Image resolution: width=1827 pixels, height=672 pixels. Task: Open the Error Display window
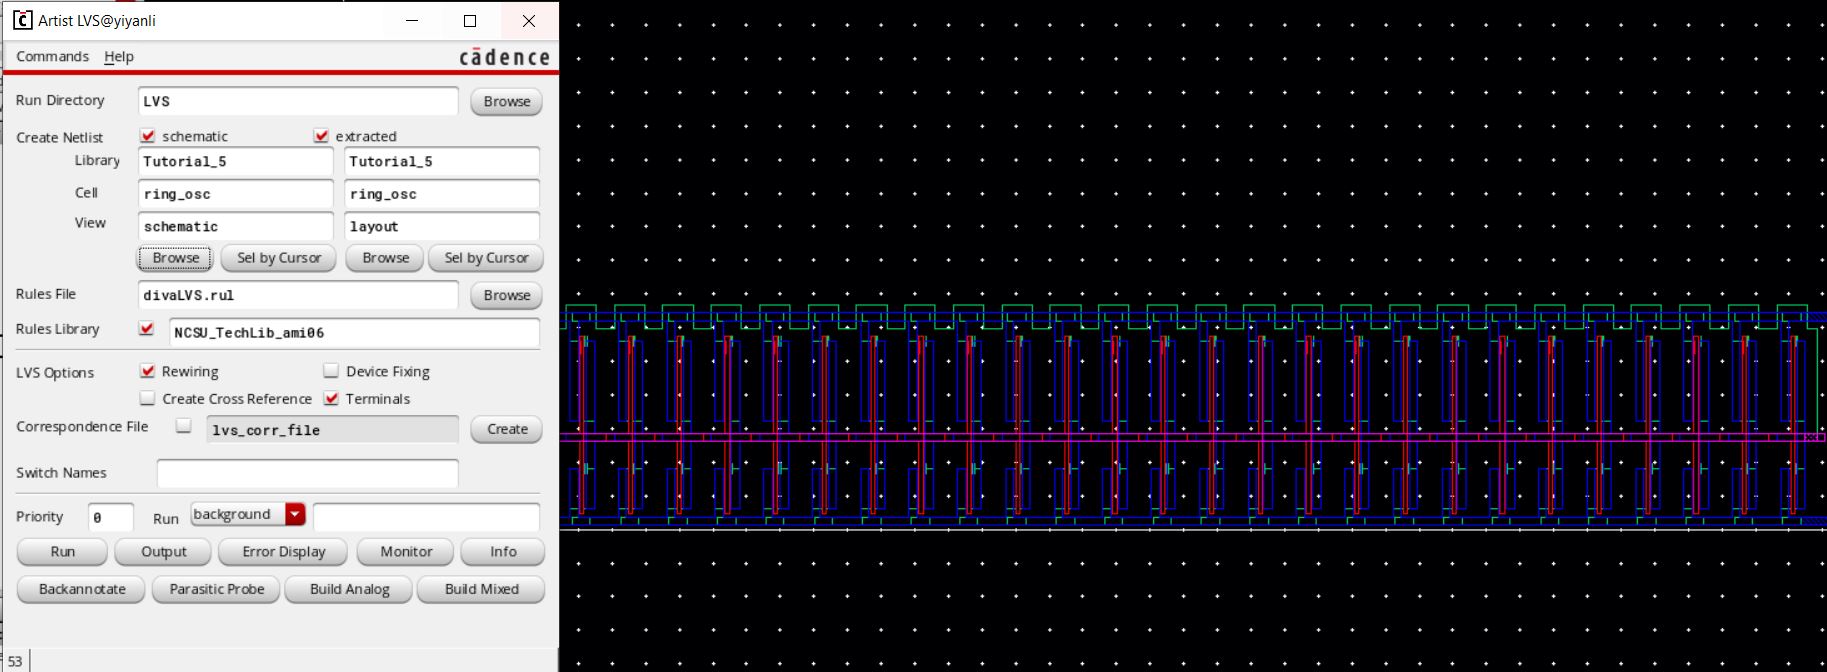coord(284,552)
